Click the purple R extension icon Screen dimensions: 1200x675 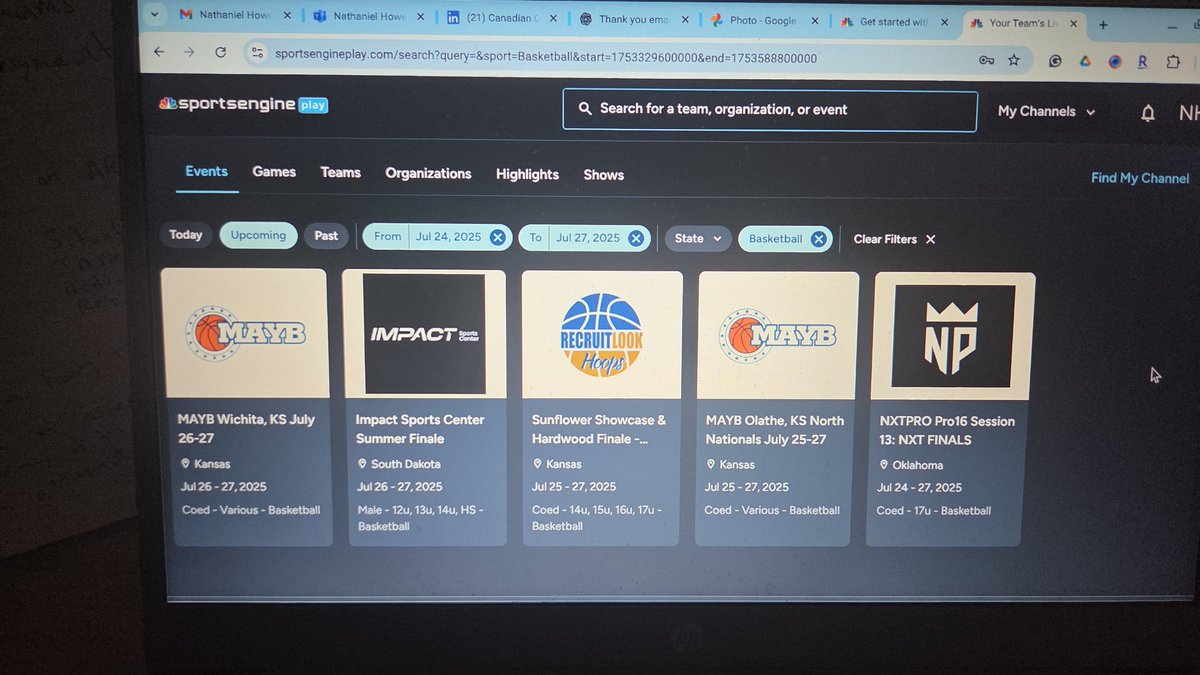(1143, 61)
